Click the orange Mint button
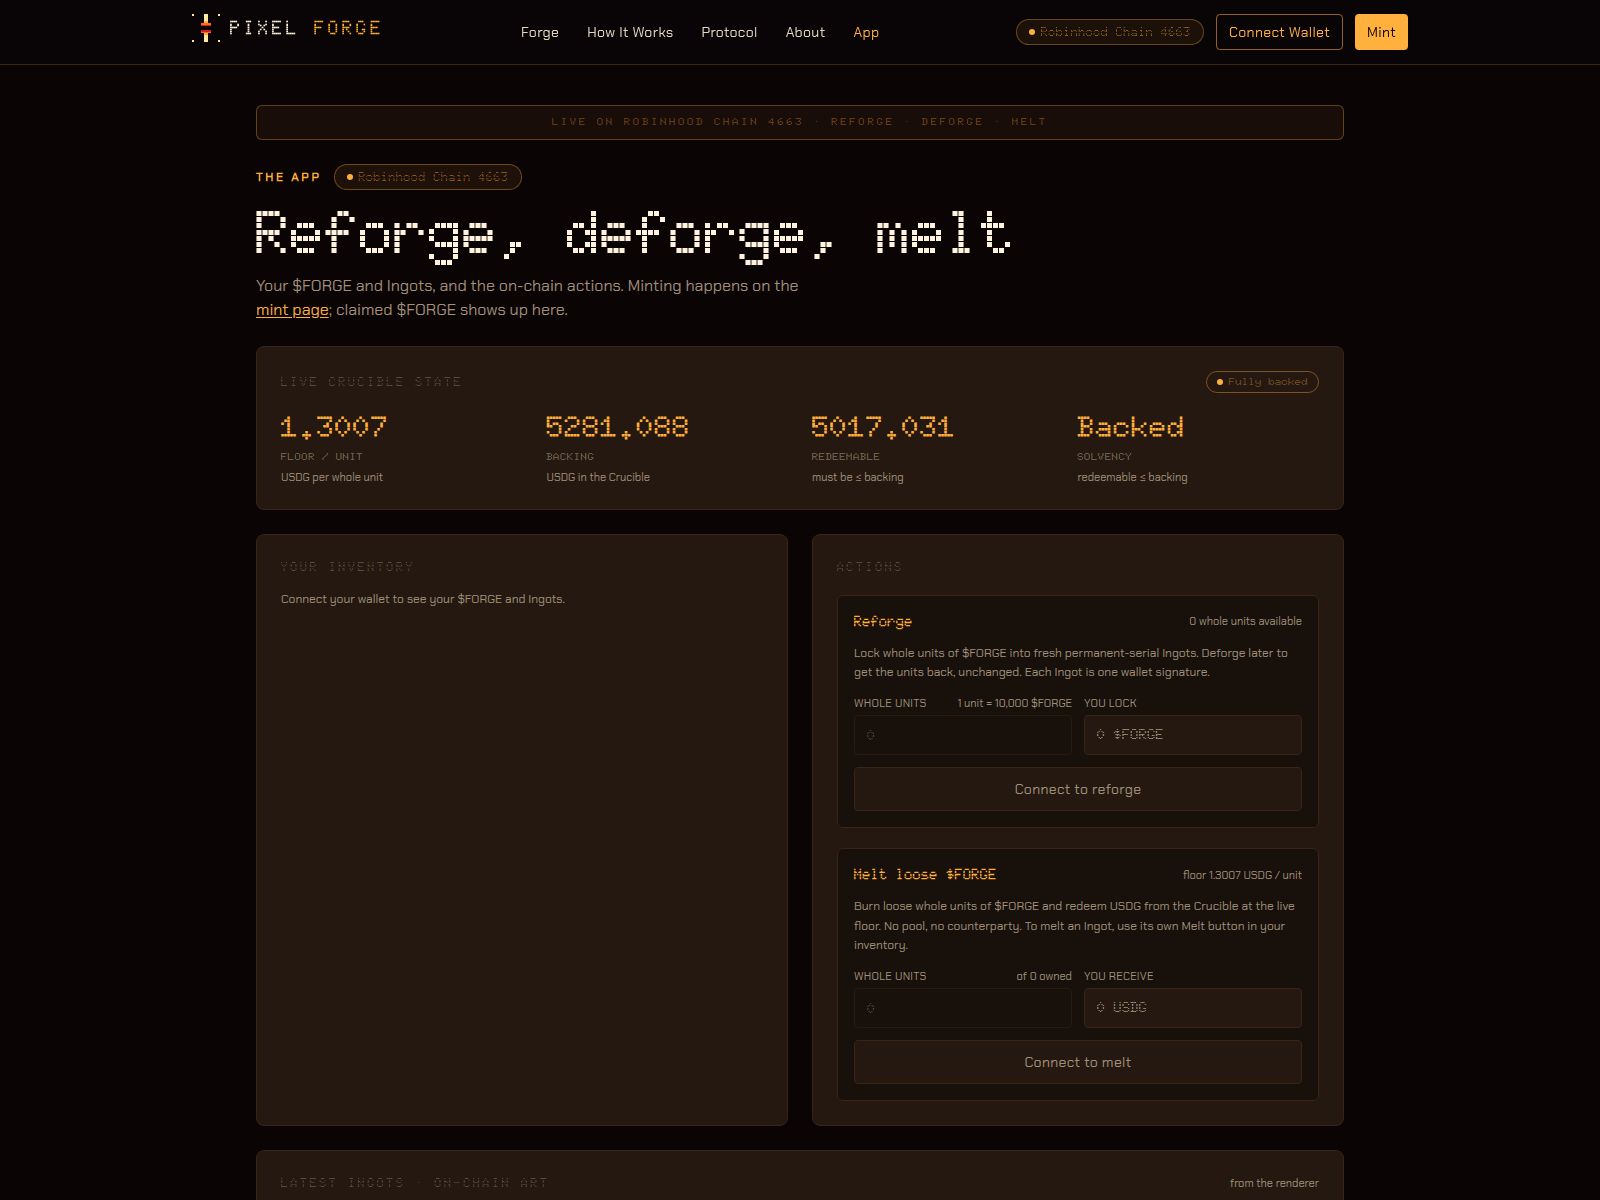 1381,32
